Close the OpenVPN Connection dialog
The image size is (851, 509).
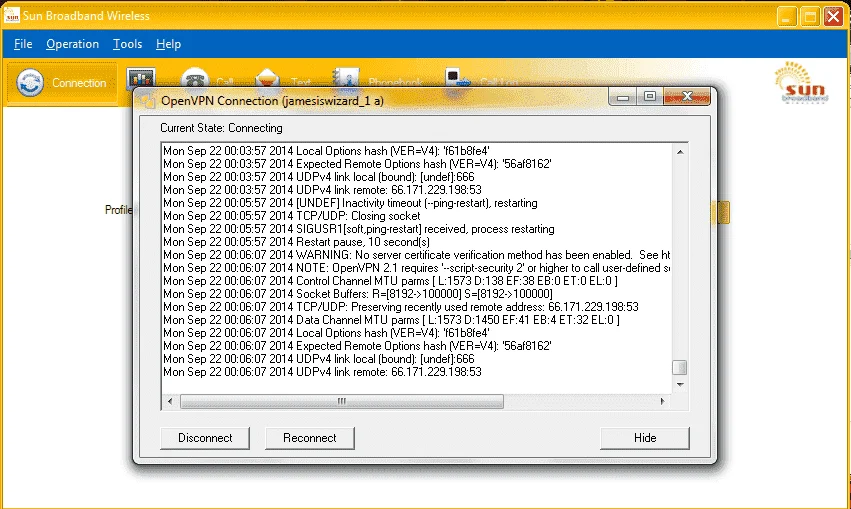point(687,97)
